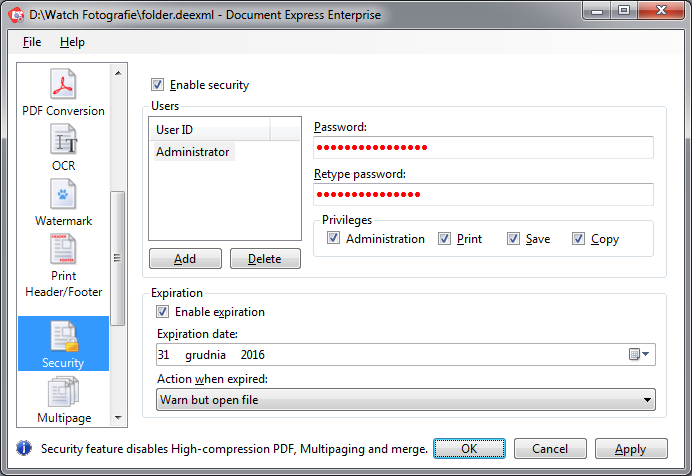Click the sidebar scroll down arrow
The height and width of the screenshot is (476, 692).
[x=118, y=418]
